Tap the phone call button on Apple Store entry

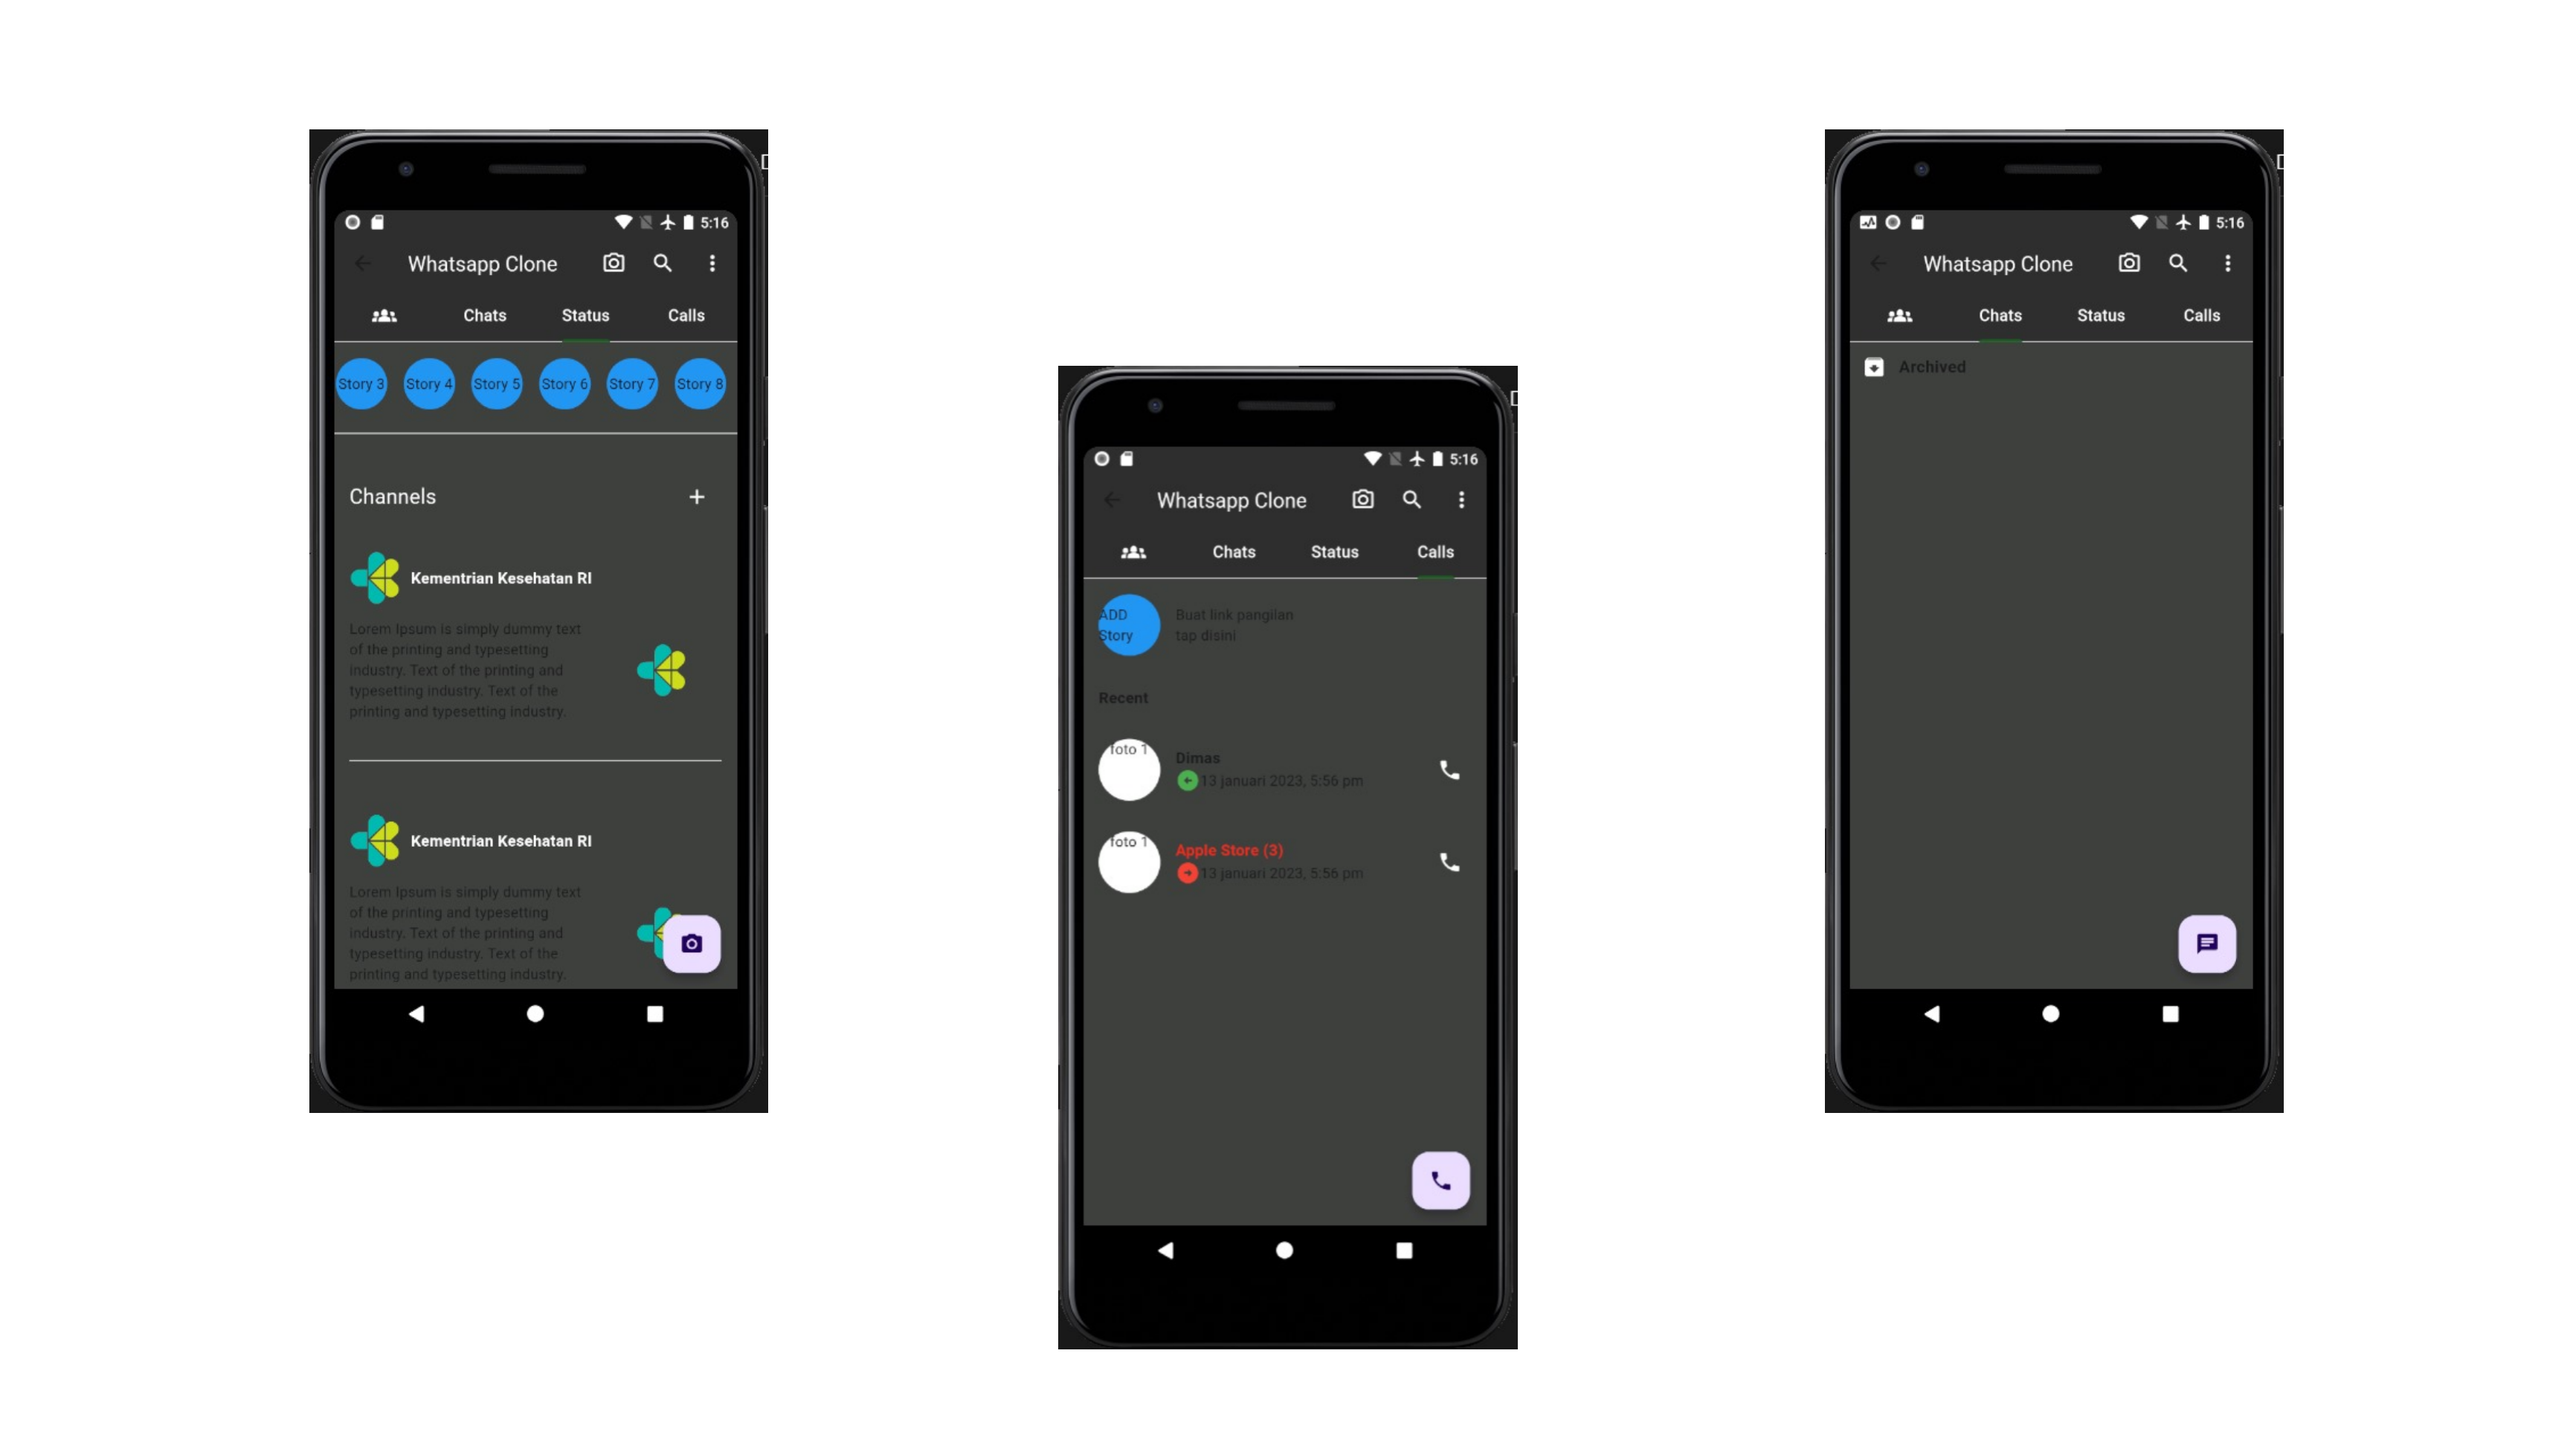tap(1447, 863)
